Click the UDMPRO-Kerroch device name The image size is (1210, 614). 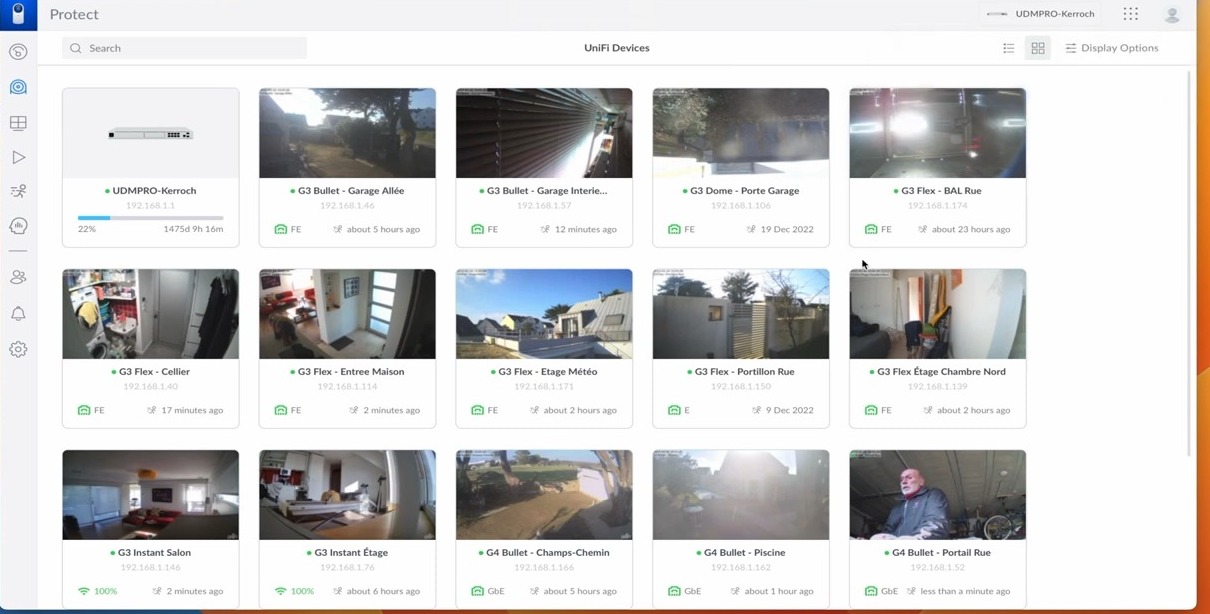coord(154,190)
